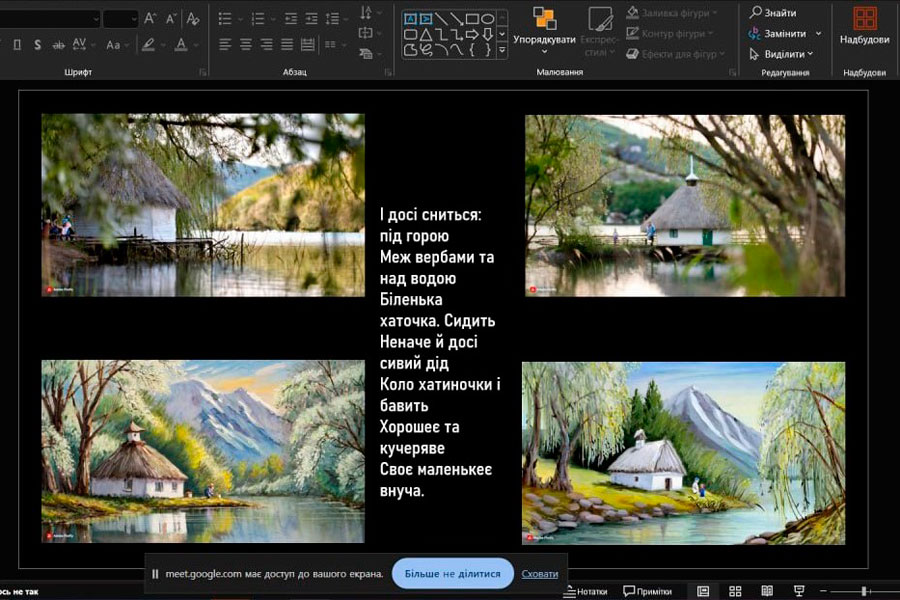Click the font color swatch button
The width and height of the screenshot is (900, 600).
[x=181, y=45]
